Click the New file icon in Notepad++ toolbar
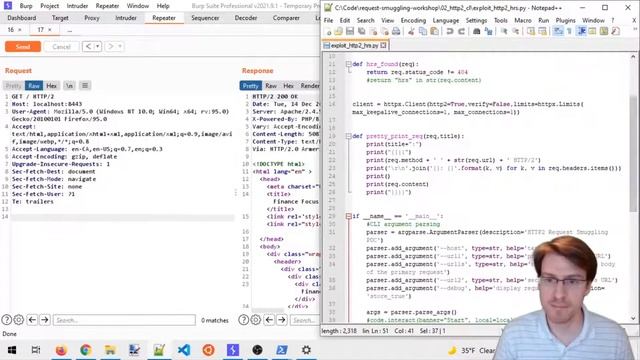The height and width of the screenshot is (360, 640). (328, 31)
